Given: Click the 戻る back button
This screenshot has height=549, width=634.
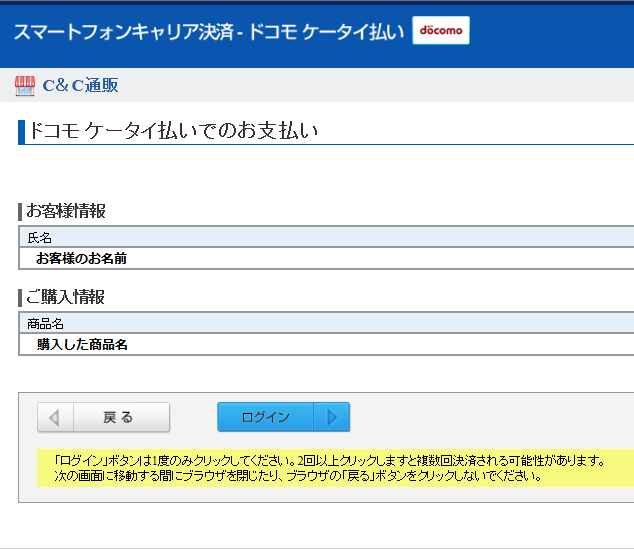Looking at the screenshot, I should point(104,417).
